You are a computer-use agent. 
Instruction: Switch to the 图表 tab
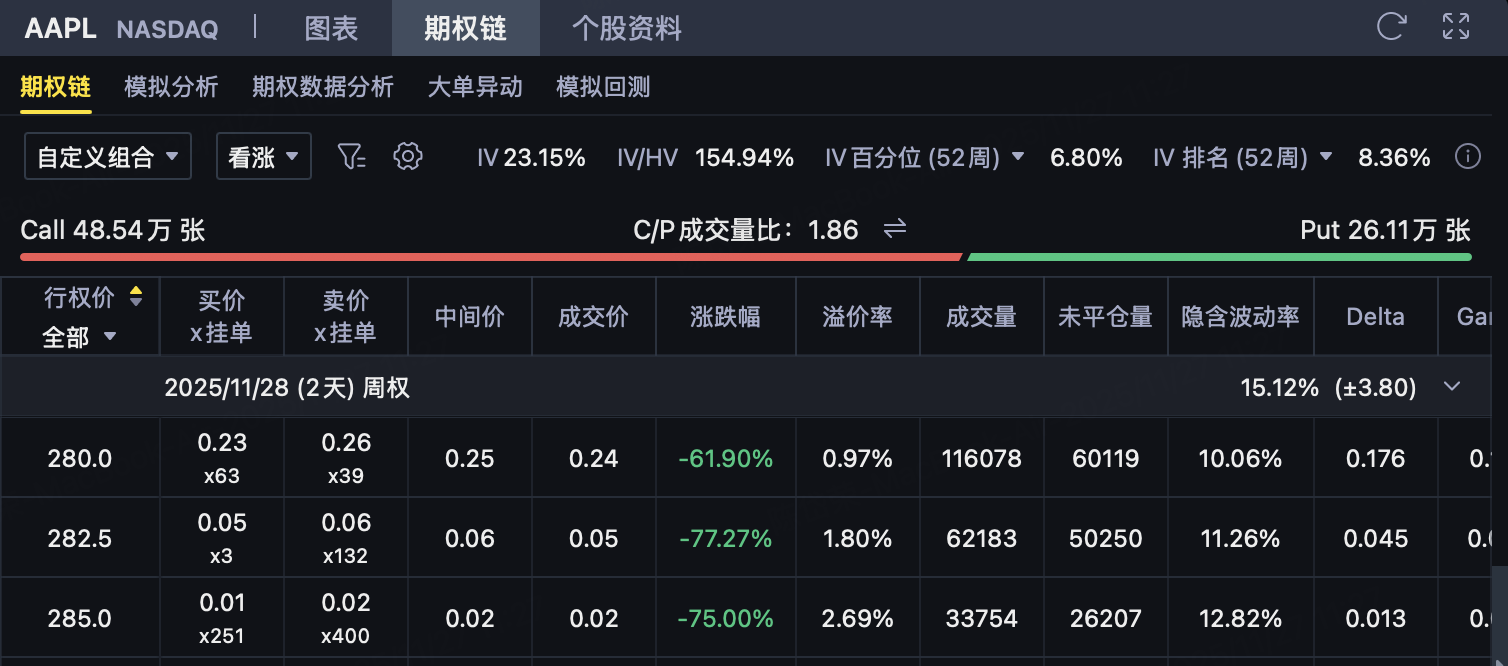click(331, 28)
